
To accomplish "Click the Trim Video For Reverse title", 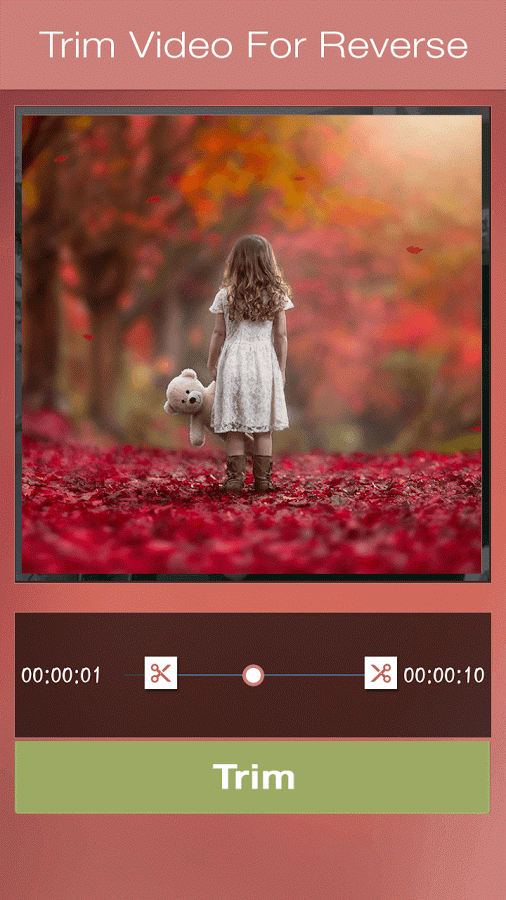I will [x=253, y=44].
